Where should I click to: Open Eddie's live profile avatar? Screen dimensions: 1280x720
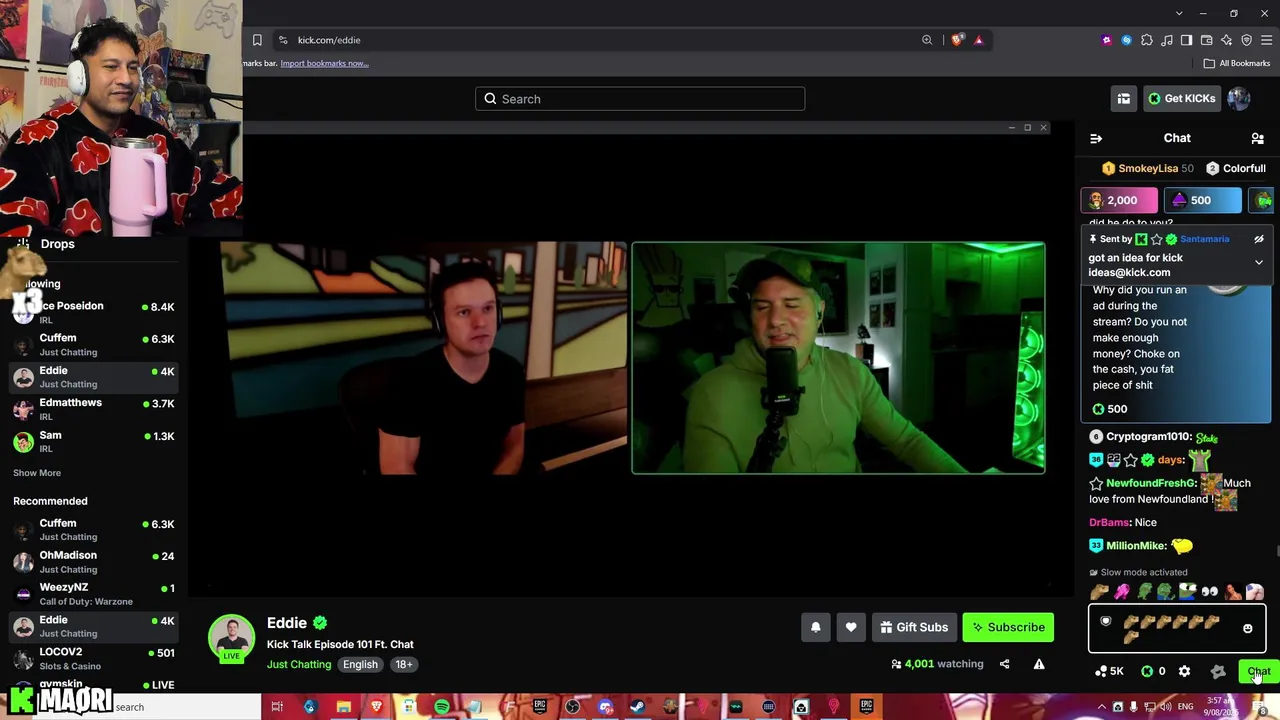coord(231,638)
